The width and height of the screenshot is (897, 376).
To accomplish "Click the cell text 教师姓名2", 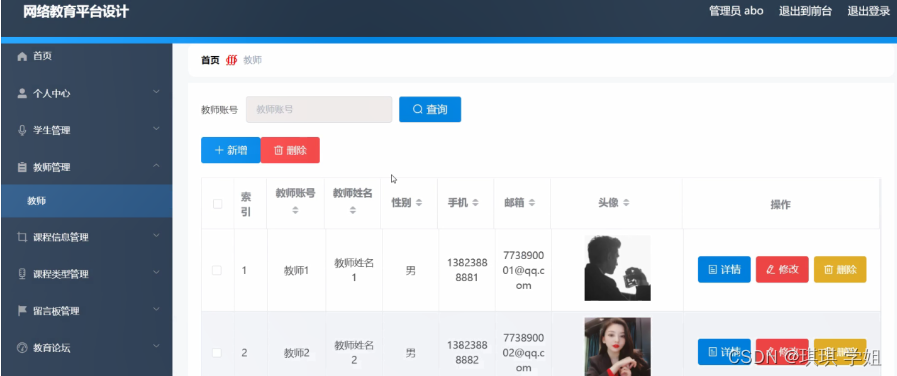I will [x=354, y=353].
